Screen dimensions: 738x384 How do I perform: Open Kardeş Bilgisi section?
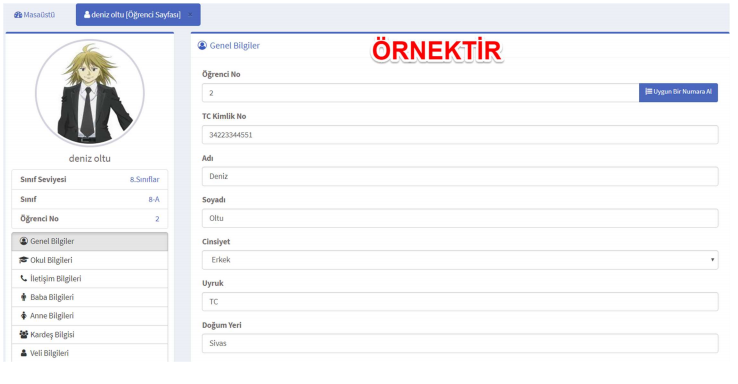pos(89,335)
